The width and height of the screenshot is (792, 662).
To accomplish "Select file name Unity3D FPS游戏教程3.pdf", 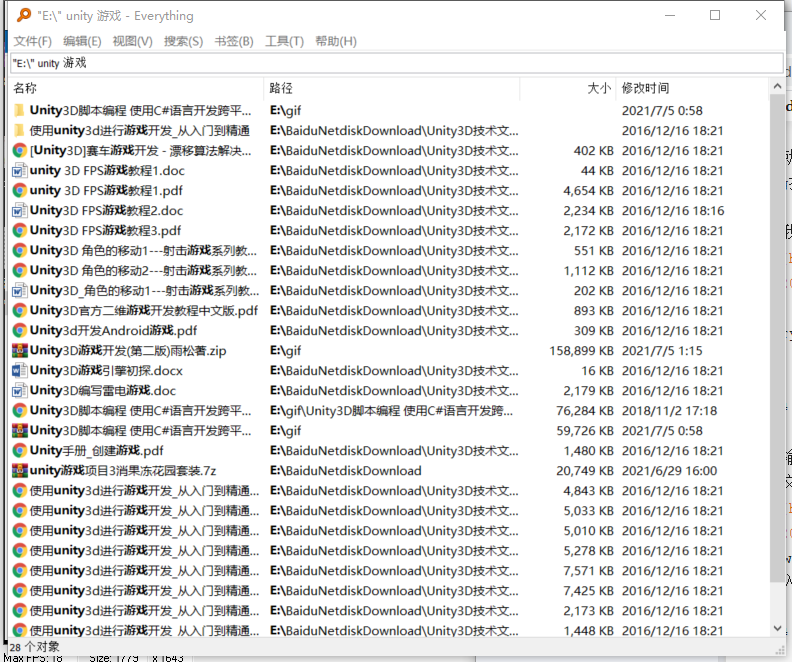I will [105, 230].
